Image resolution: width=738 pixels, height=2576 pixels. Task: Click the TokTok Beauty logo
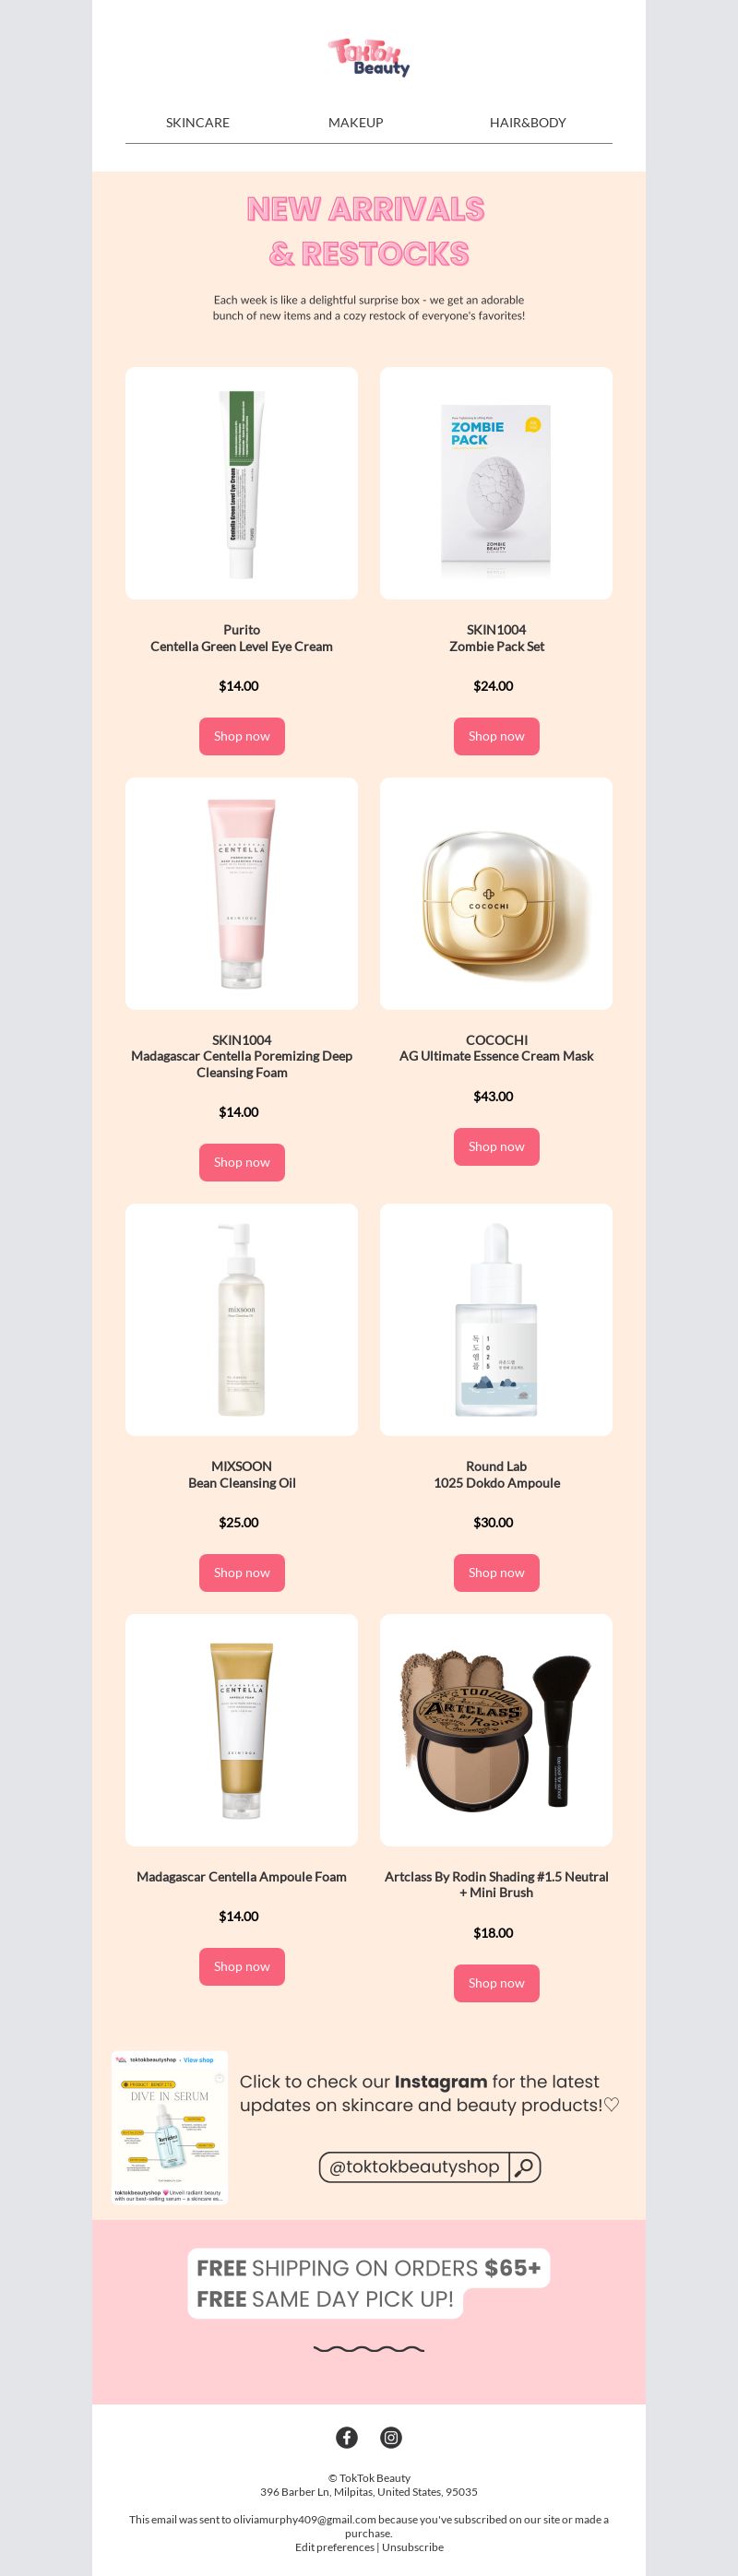369,57
